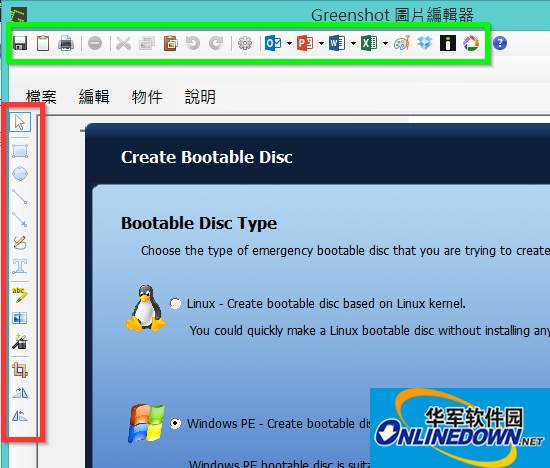Select the Draw Rectangle tool

pyautogui.click(x=20, y=151)
